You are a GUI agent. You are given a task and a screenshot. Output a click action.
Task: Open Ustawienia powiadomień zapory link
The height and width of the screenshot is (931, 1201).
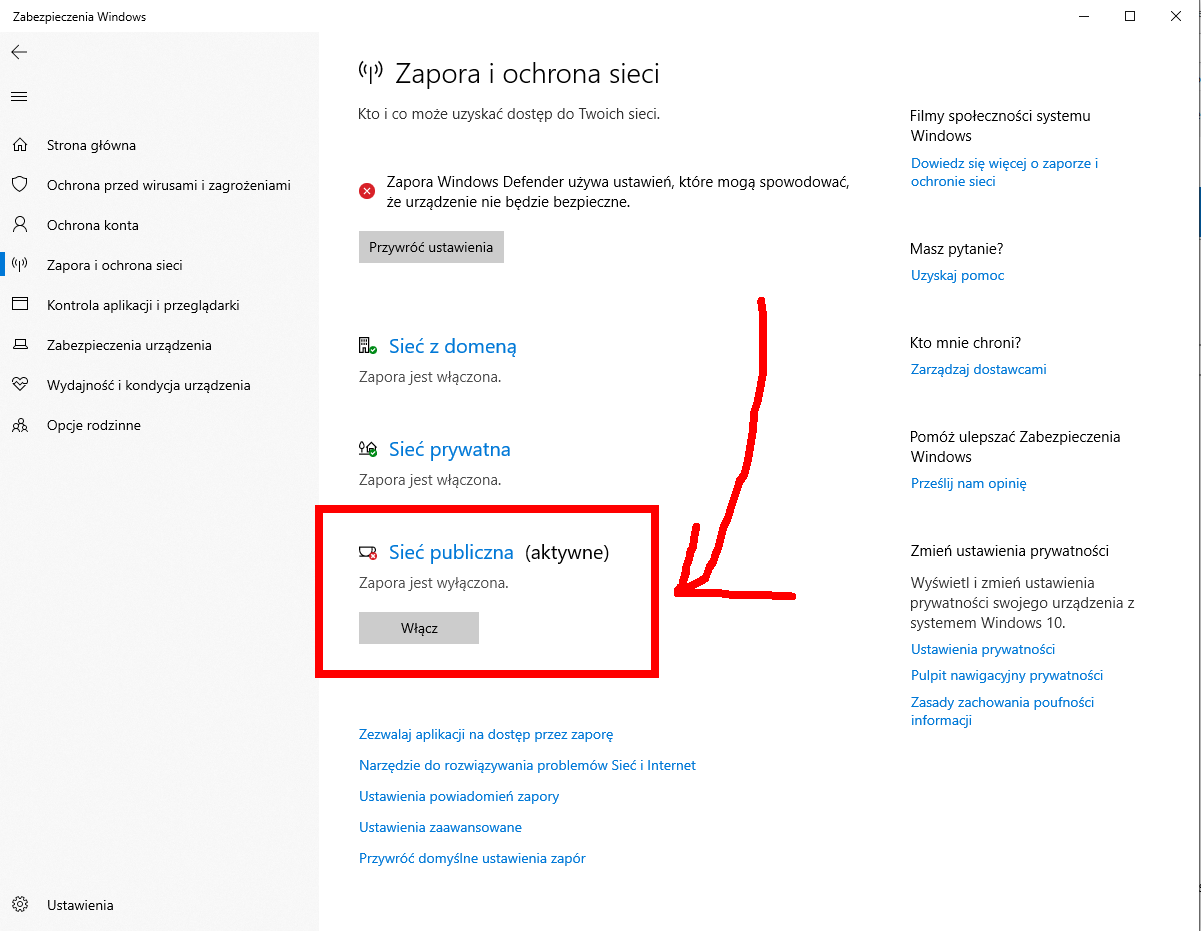click(459, 796)
